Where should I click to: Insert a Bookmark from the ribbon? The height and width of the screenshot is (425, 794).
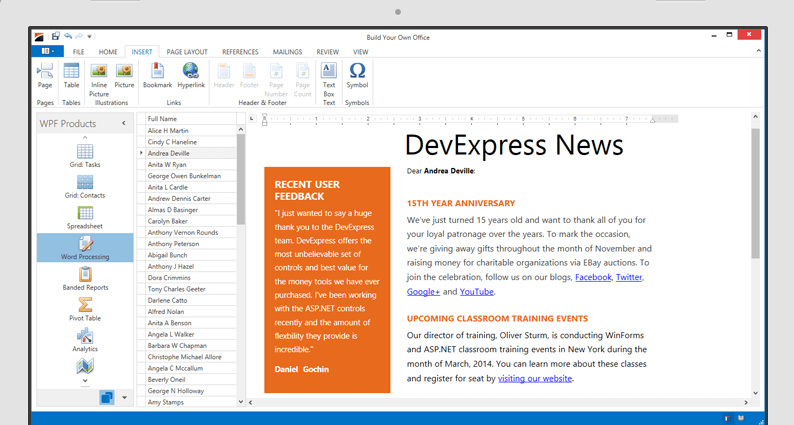coord(157,76)
